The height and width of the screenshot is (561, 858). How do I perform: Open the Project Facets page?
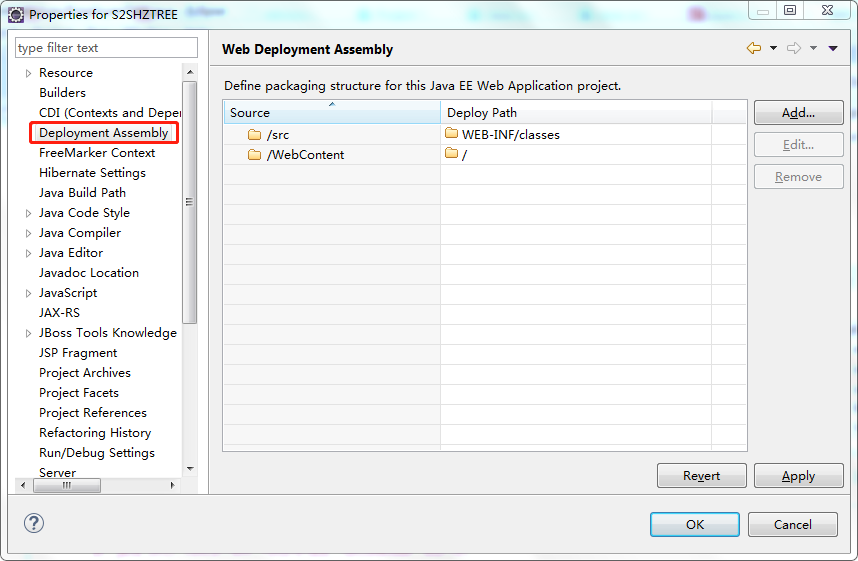(x=79, y=393)
